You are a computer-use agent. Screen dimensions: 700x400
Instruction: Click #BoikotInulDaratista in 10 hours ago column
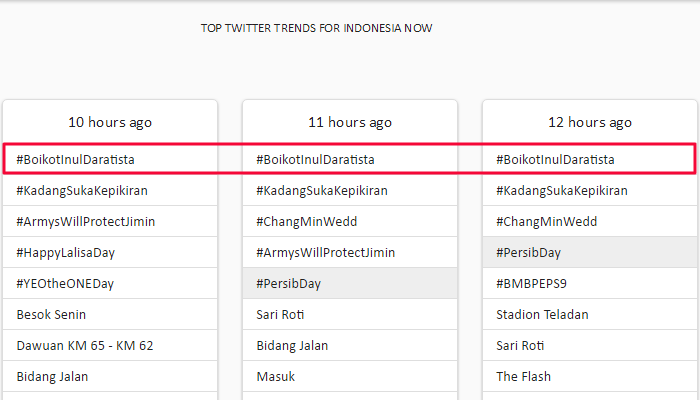76,159
